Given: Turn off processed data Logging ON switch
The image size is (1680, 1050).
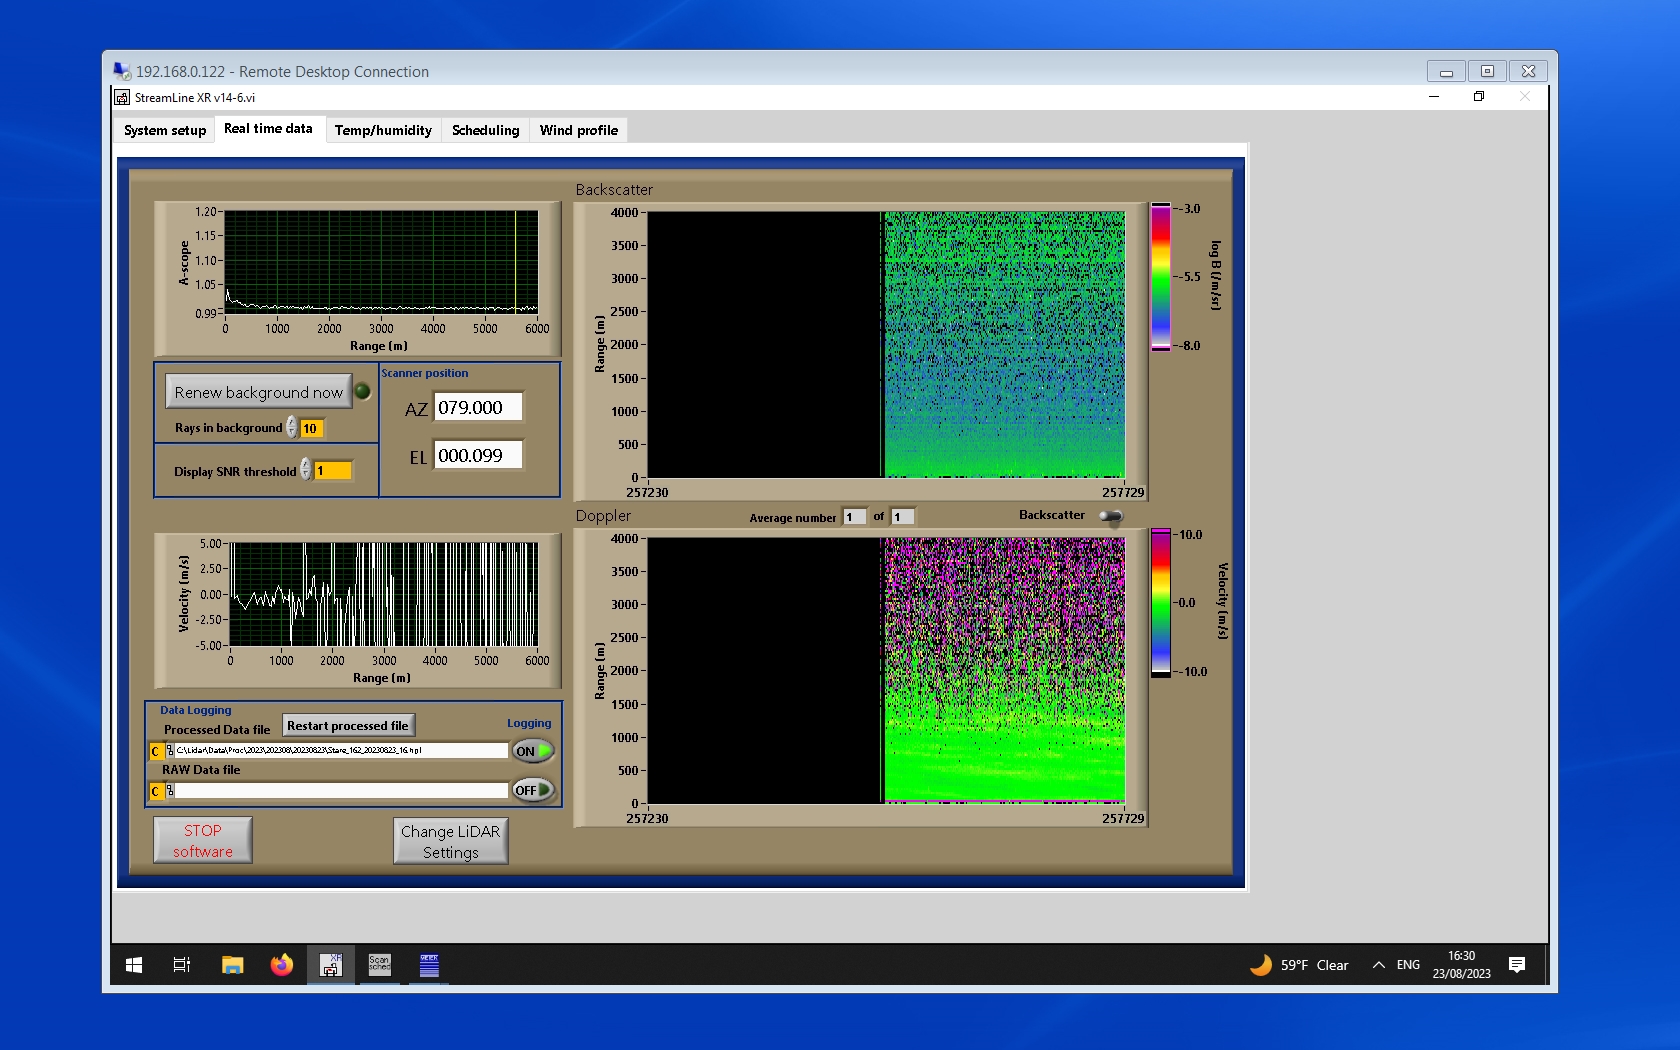Looking at the screenshot, I should tap(533, 751).
